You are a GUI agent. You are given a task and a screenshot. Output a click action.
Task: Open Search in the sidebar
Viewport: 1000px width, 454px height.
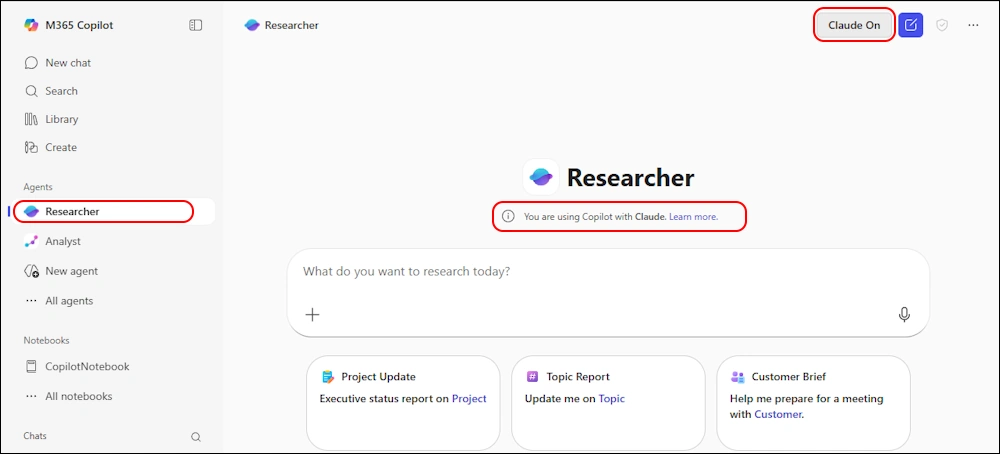[60, 91]
